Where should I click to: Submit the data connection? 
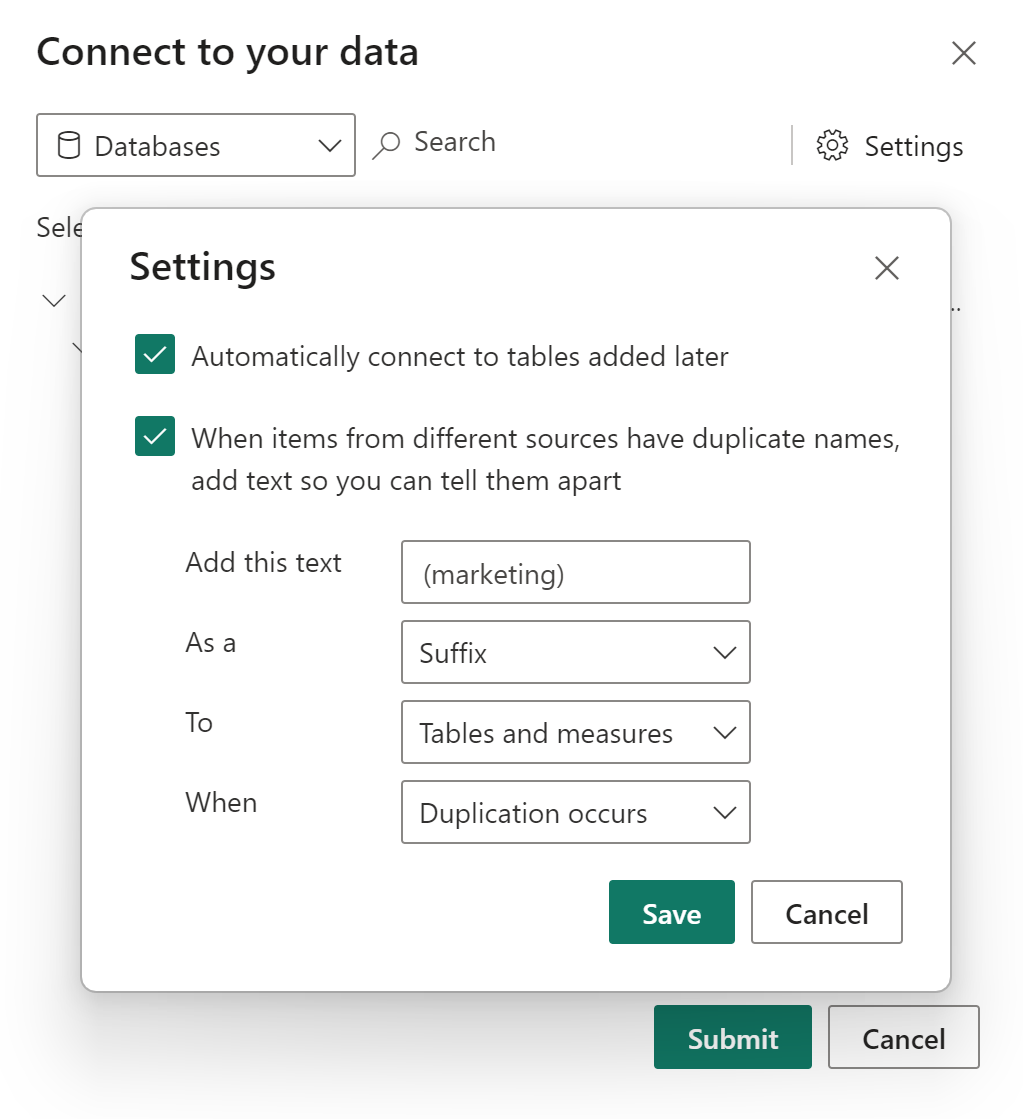pyautogui.click(x=732, y=1037)
